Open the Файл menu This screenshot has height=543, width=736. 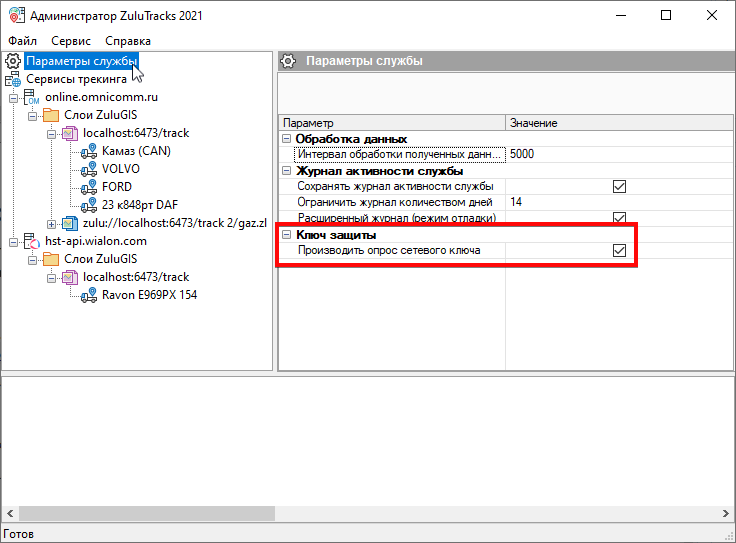[22, 41]
